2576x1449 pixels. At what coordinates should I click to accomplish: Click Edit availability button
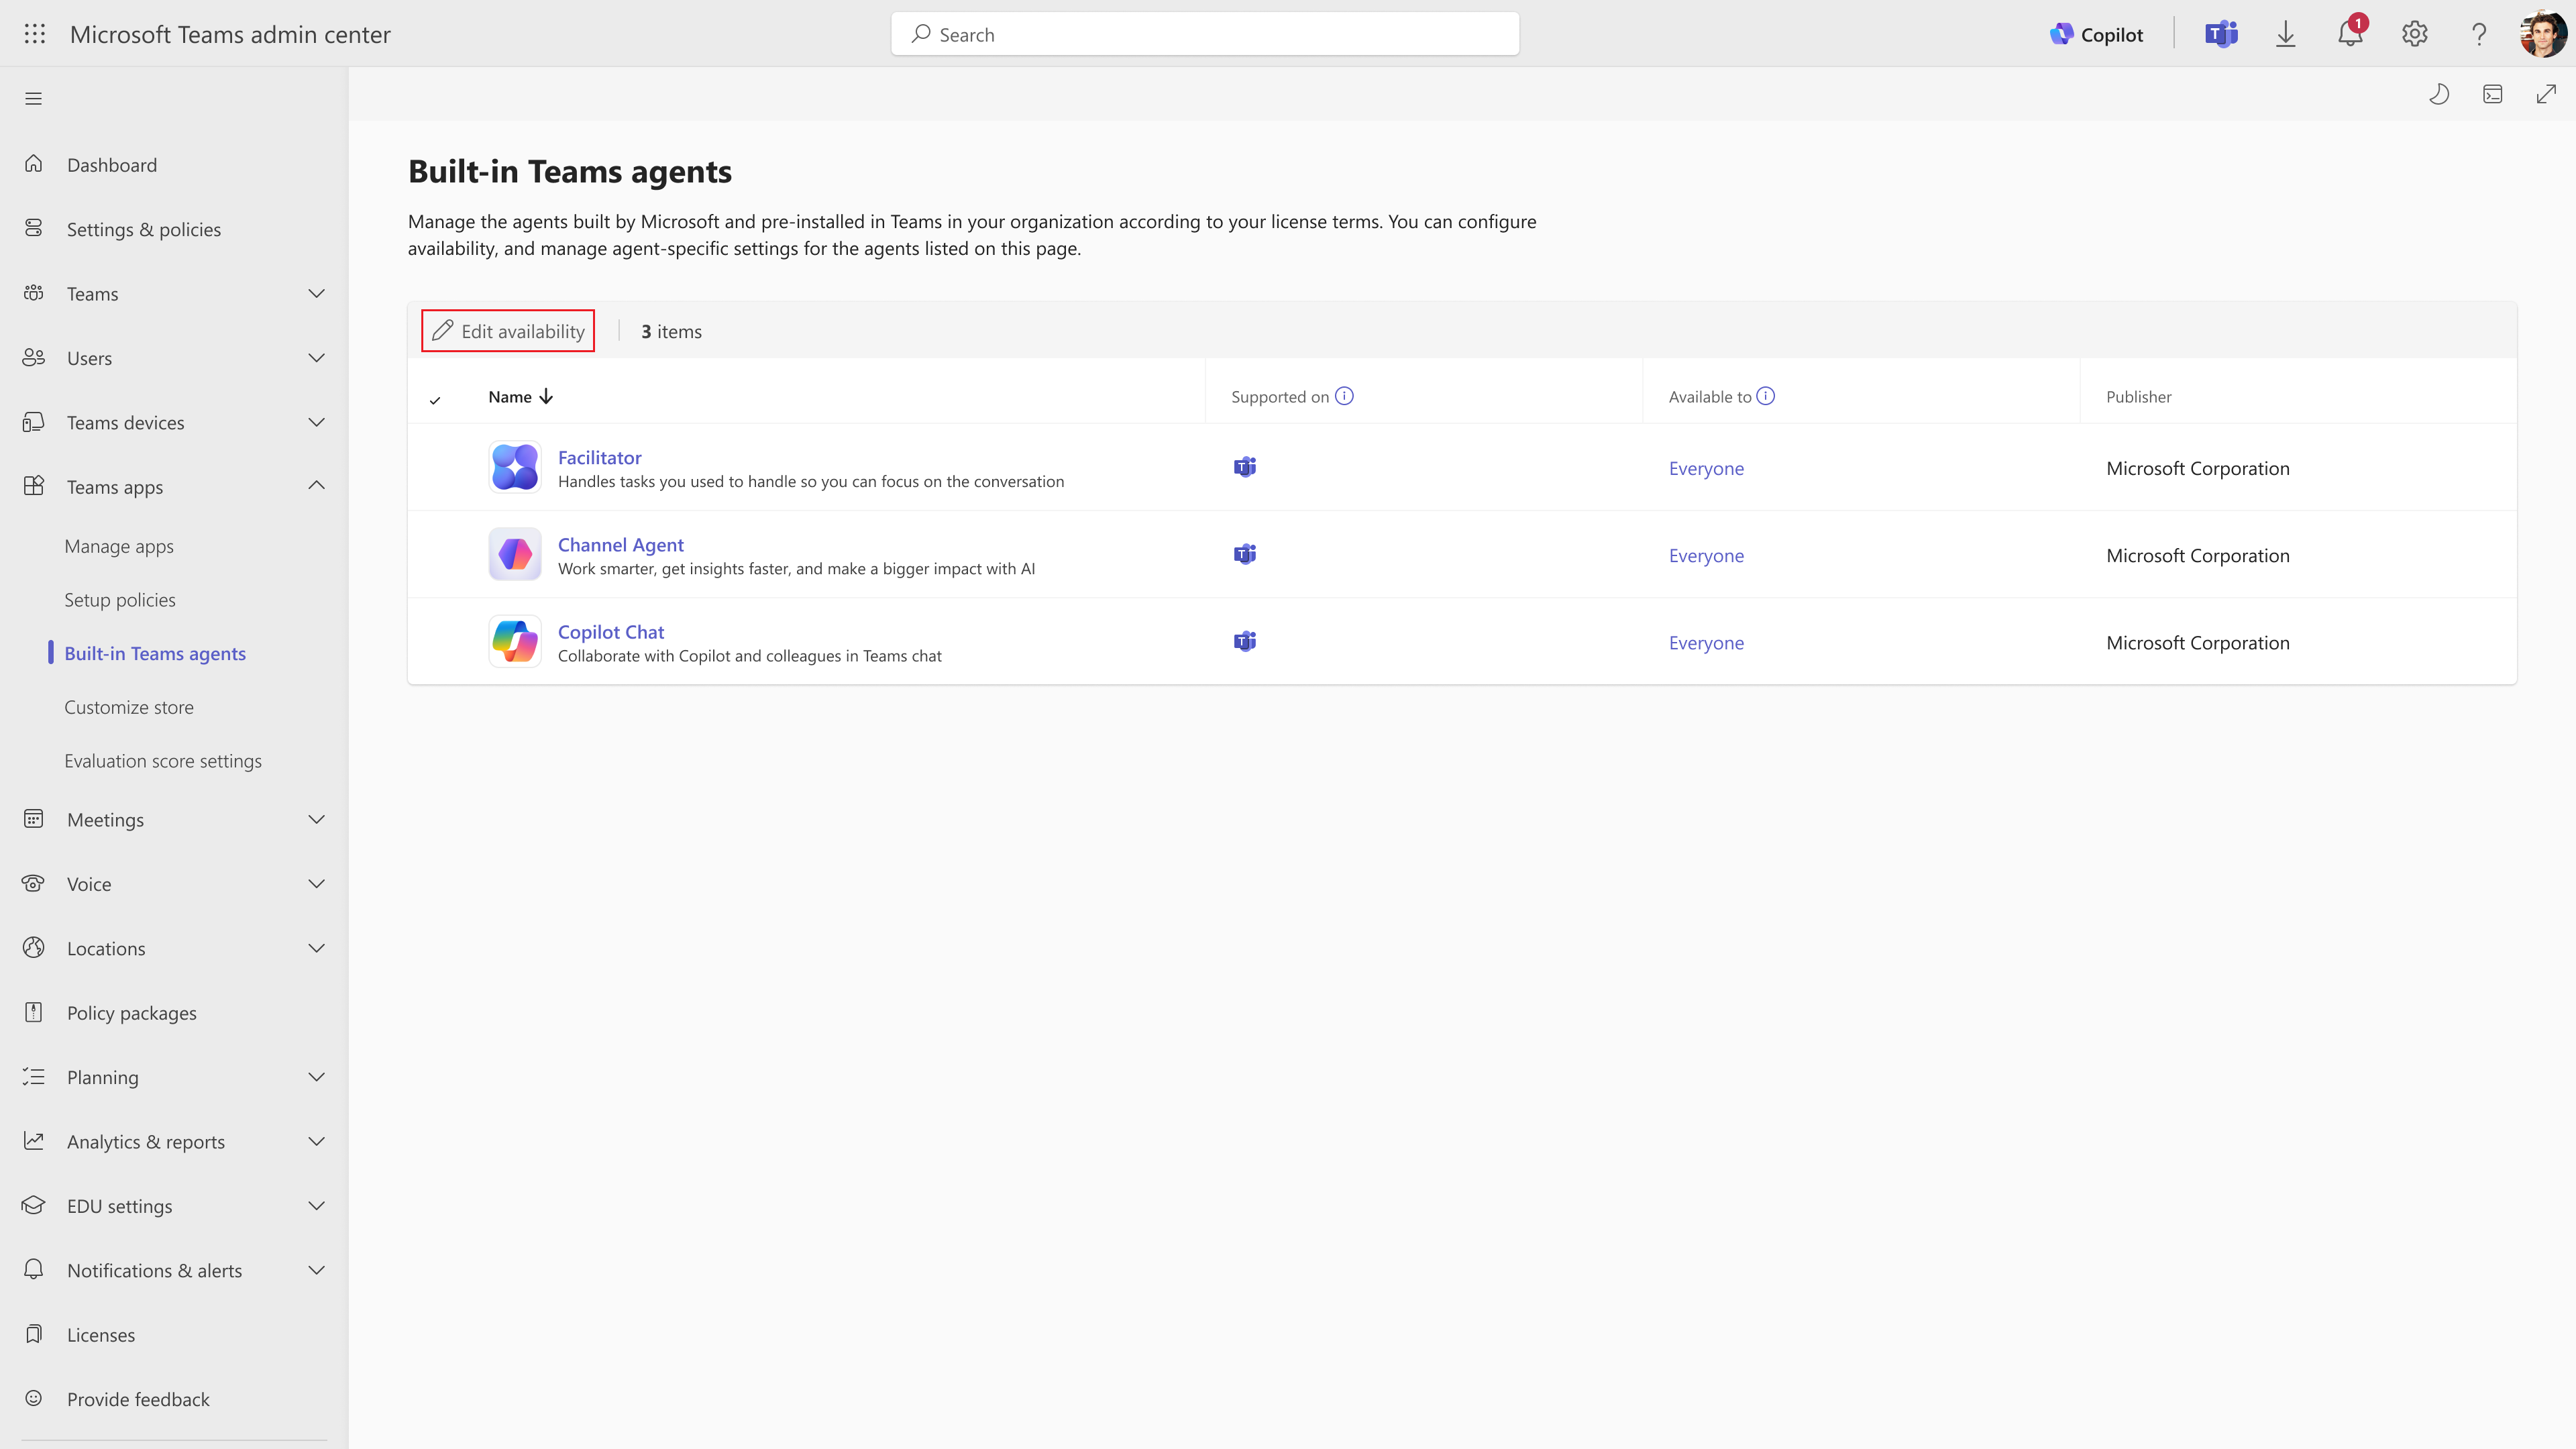(x=508, y=331)
